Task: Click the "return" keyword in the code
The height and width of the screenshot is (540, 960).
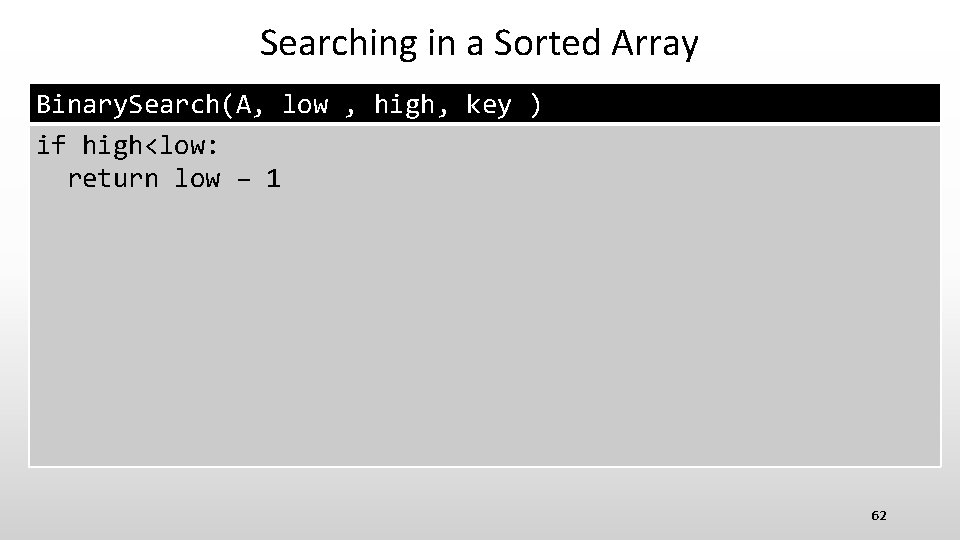Action: [x=112, y=179]
